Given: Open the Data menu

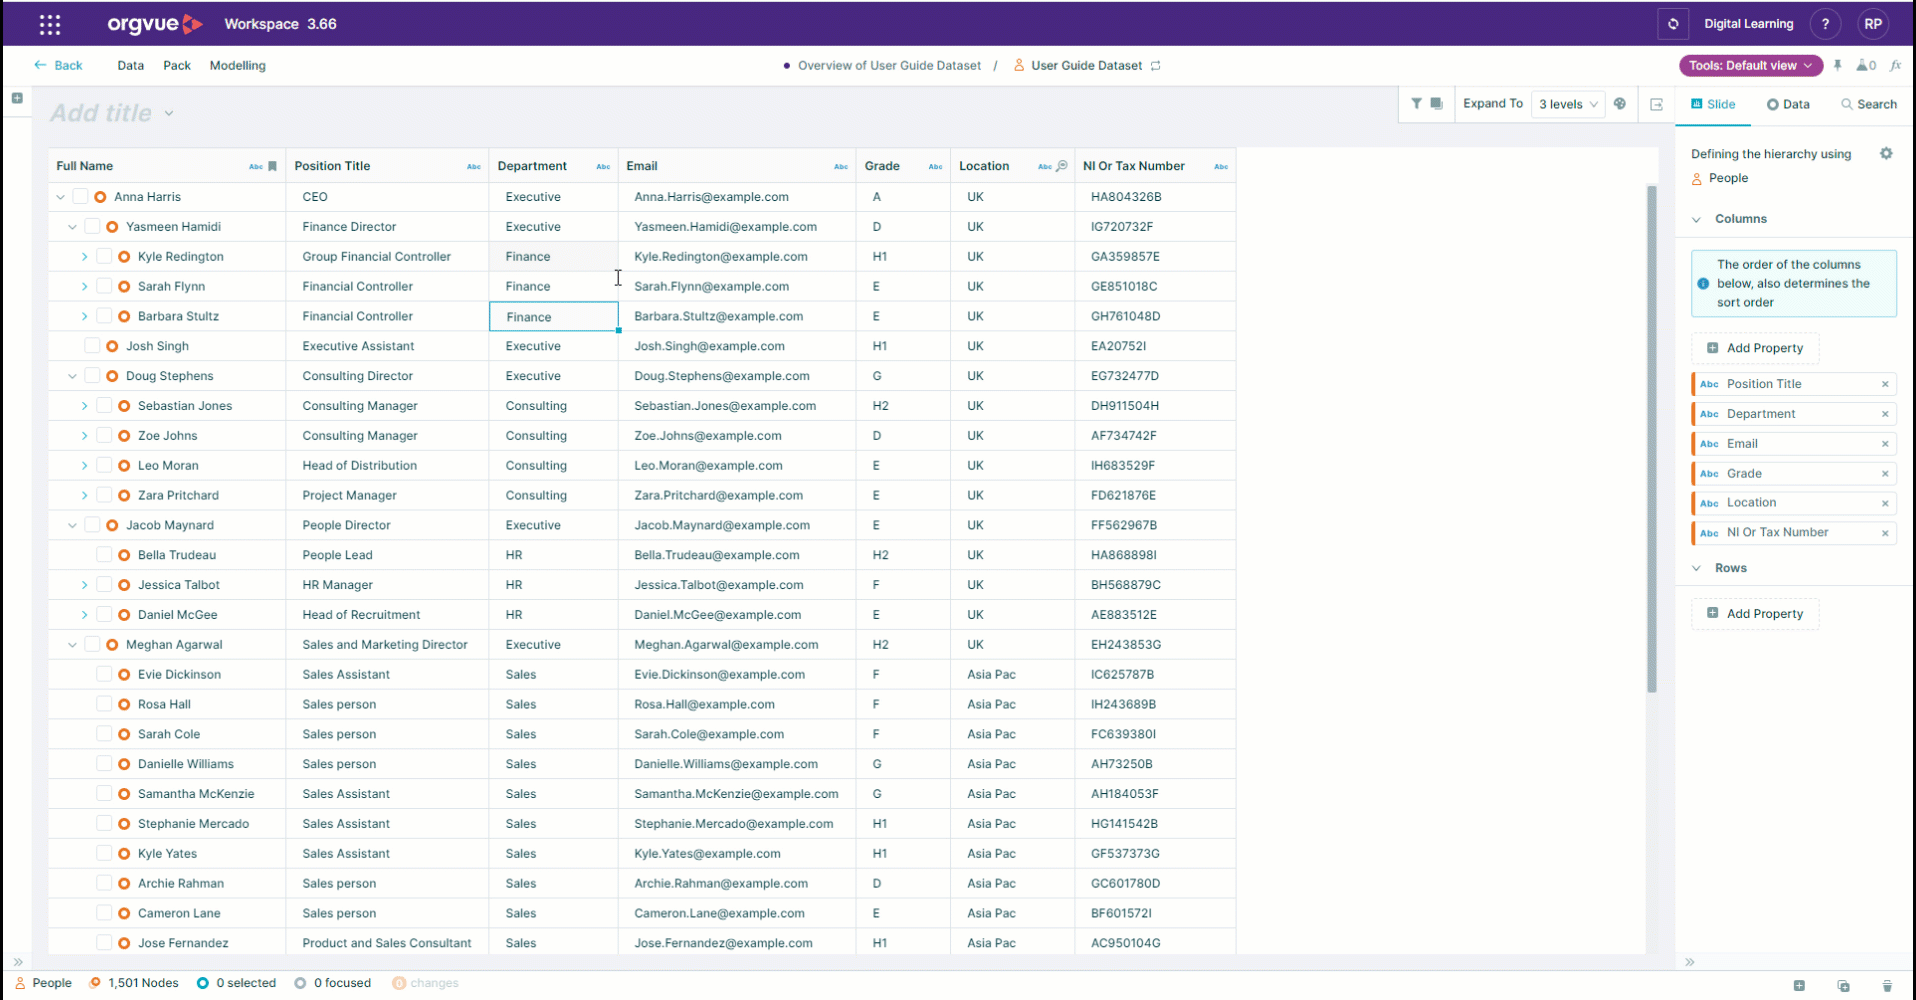Looking at the screenshot, I should coord(130,66).
